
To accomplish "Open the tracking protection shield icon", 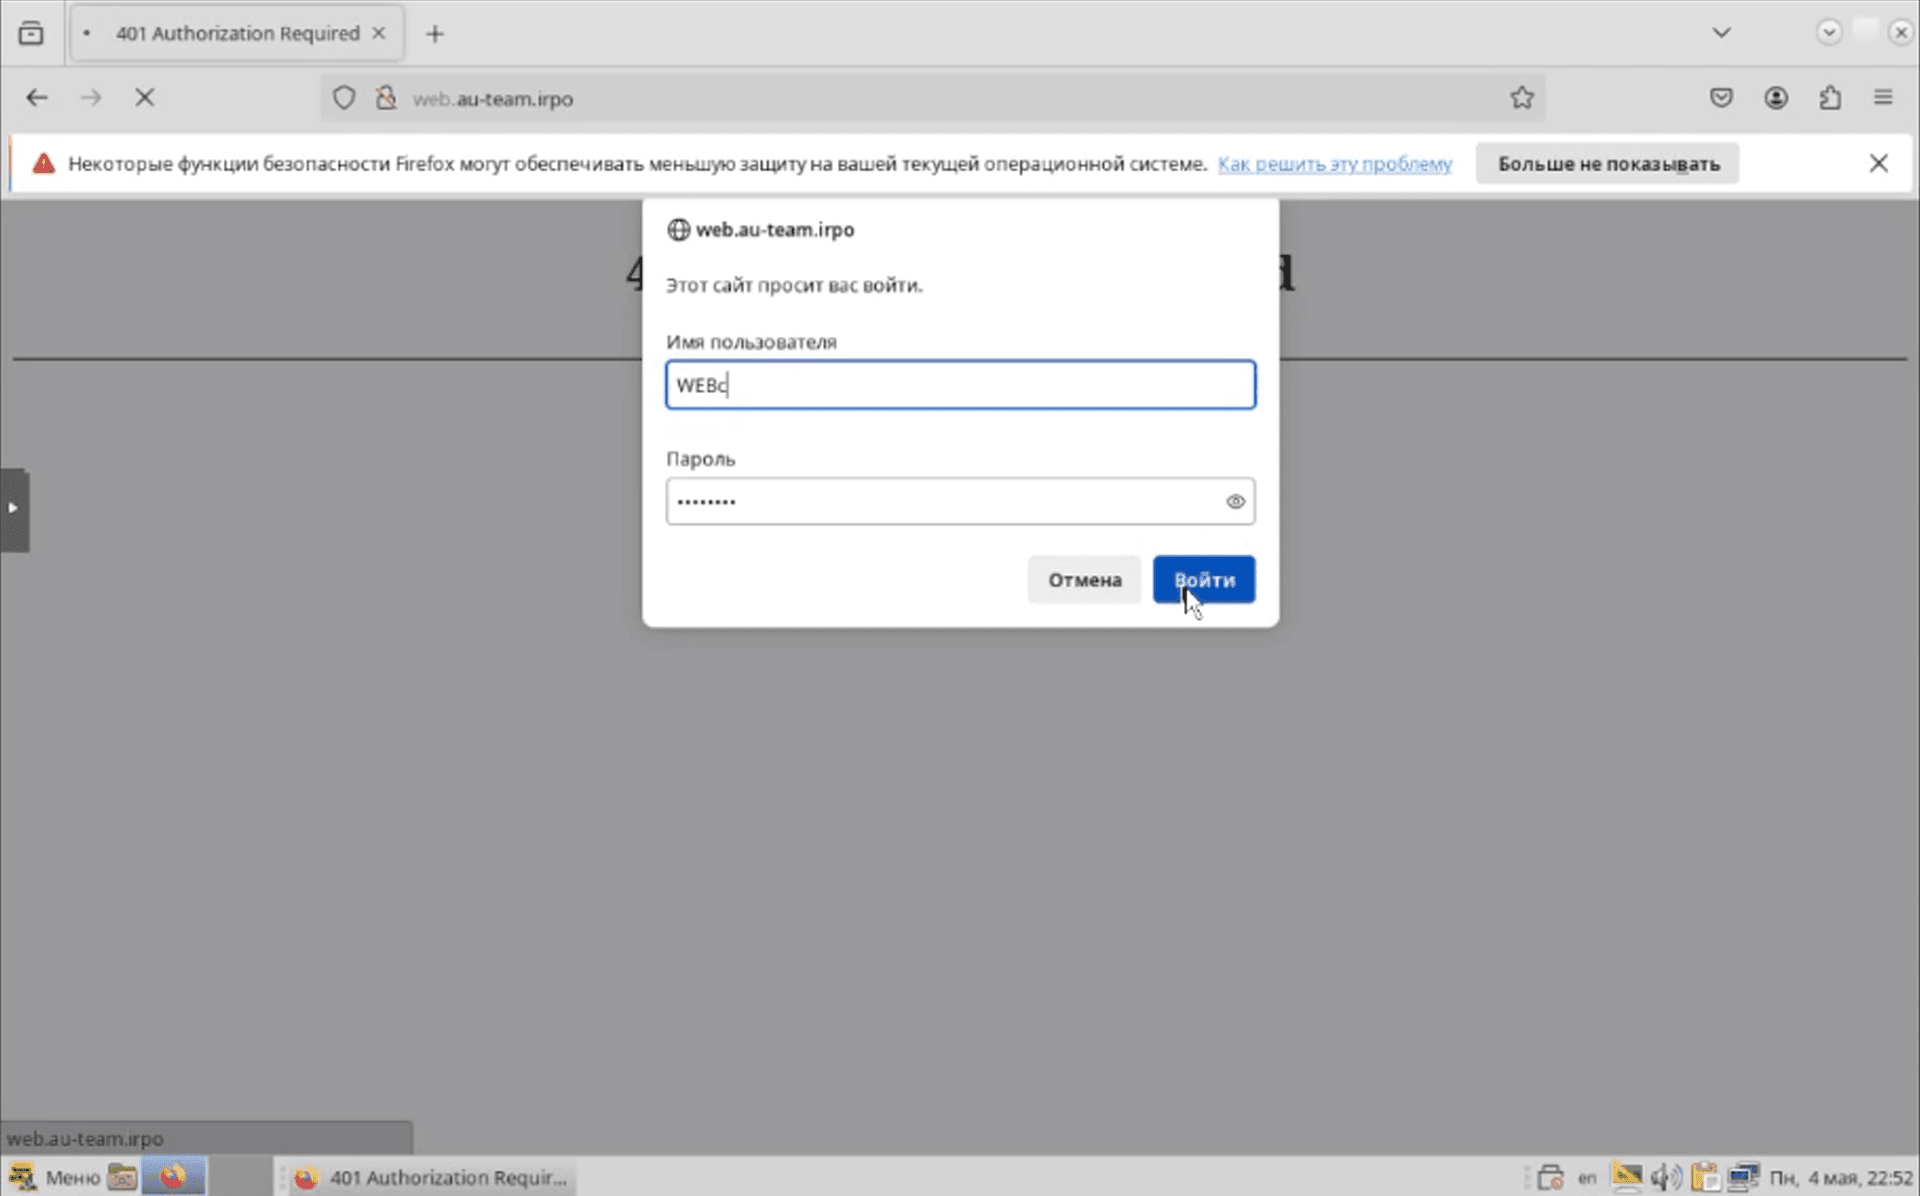I will tap(344, 98).
